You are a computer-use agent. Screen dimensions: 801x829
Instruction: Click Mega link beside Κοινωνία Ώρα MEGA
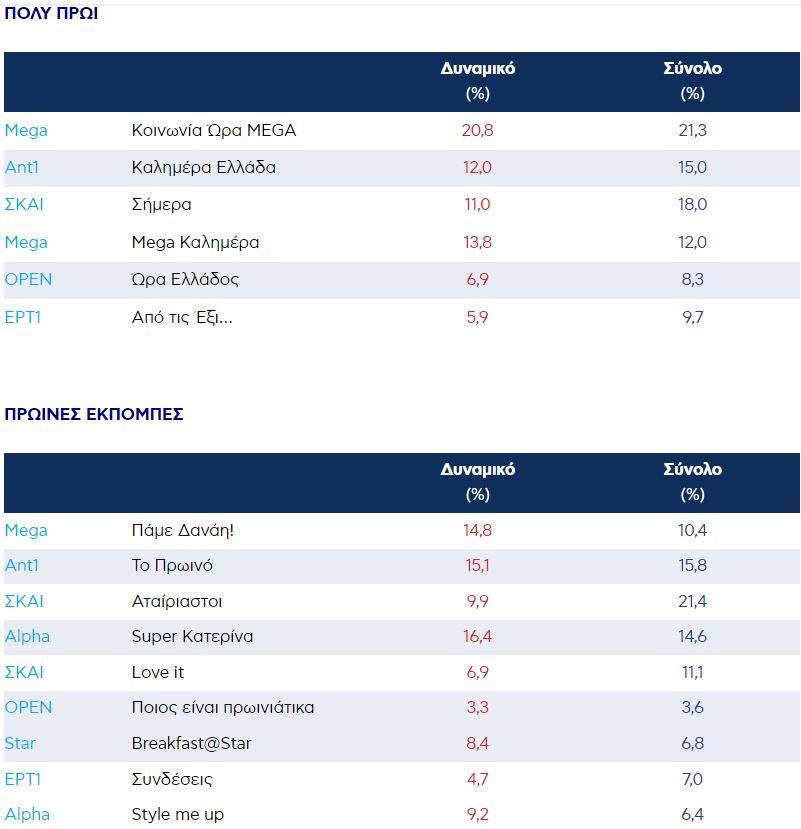[x=26, y=130]
